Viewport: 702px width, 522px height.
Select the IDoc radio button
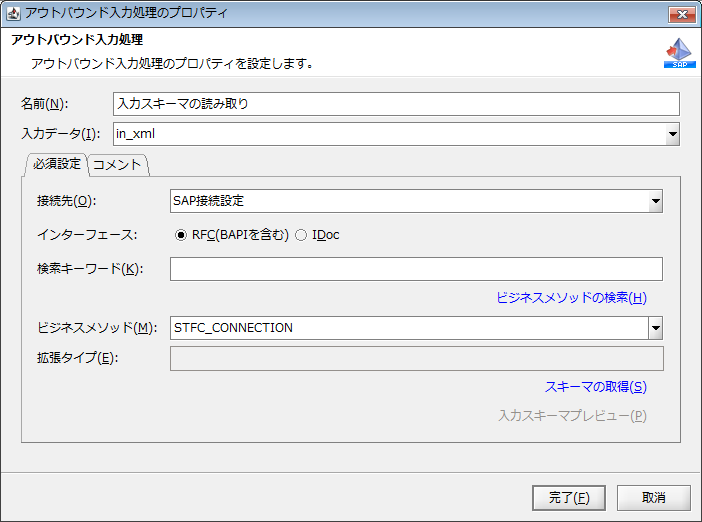pyautogui.click(x=301, y=235)
